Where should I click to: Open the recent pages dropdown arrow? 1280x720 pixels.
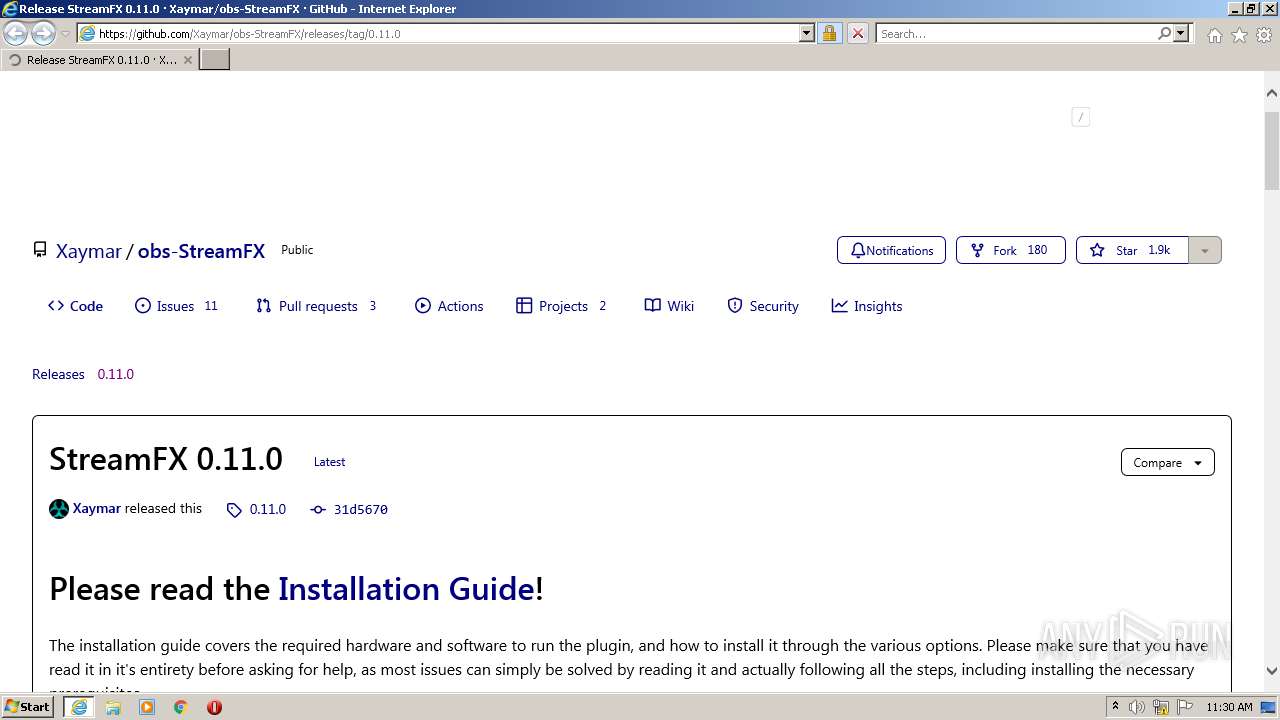coord(65,34)
